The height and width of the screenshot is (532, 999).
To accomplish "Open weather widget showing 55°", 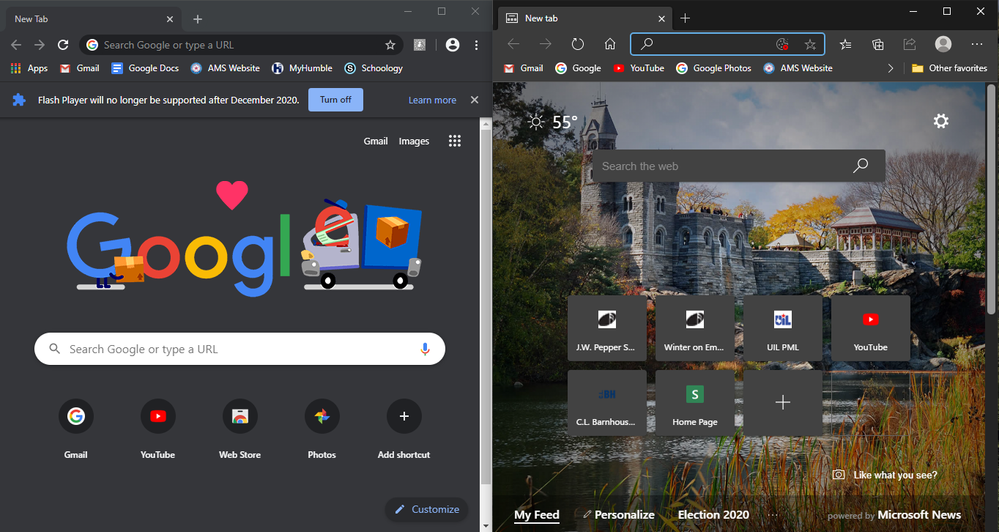I will coord(553,122).
